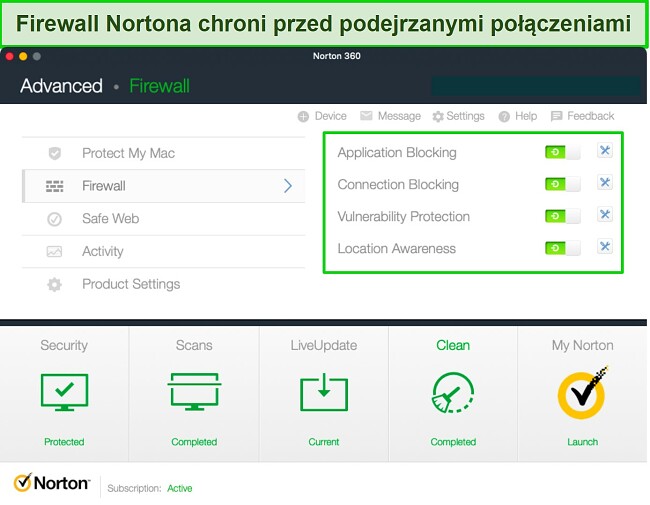Viewport: 650px width, 505px height.
Task: Click Launch under My Norton
Action: click(x=582, y=442)
